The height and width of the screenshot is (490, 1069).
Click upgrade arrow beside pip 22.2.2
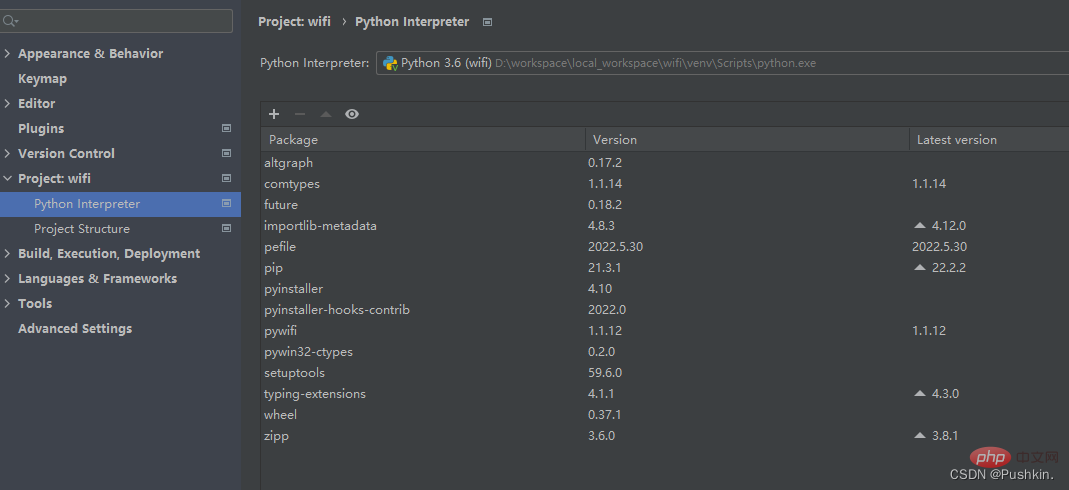[920, 268]
